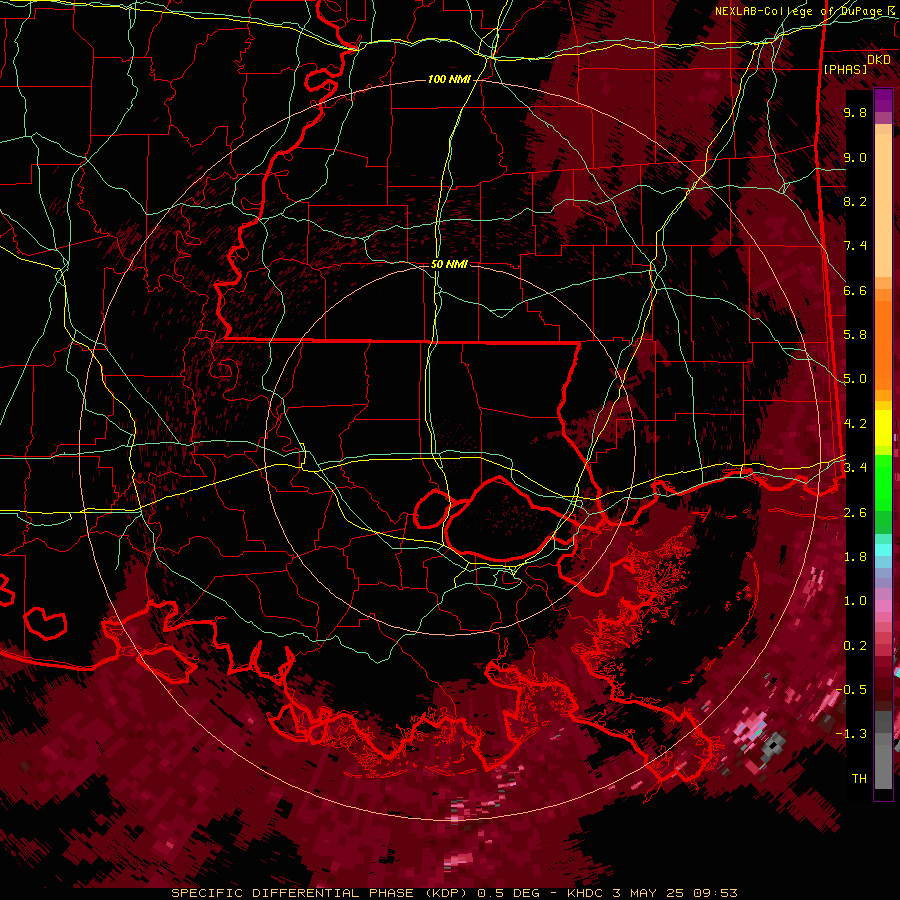Click the 1.8 value on the color scale

(855, 556)
